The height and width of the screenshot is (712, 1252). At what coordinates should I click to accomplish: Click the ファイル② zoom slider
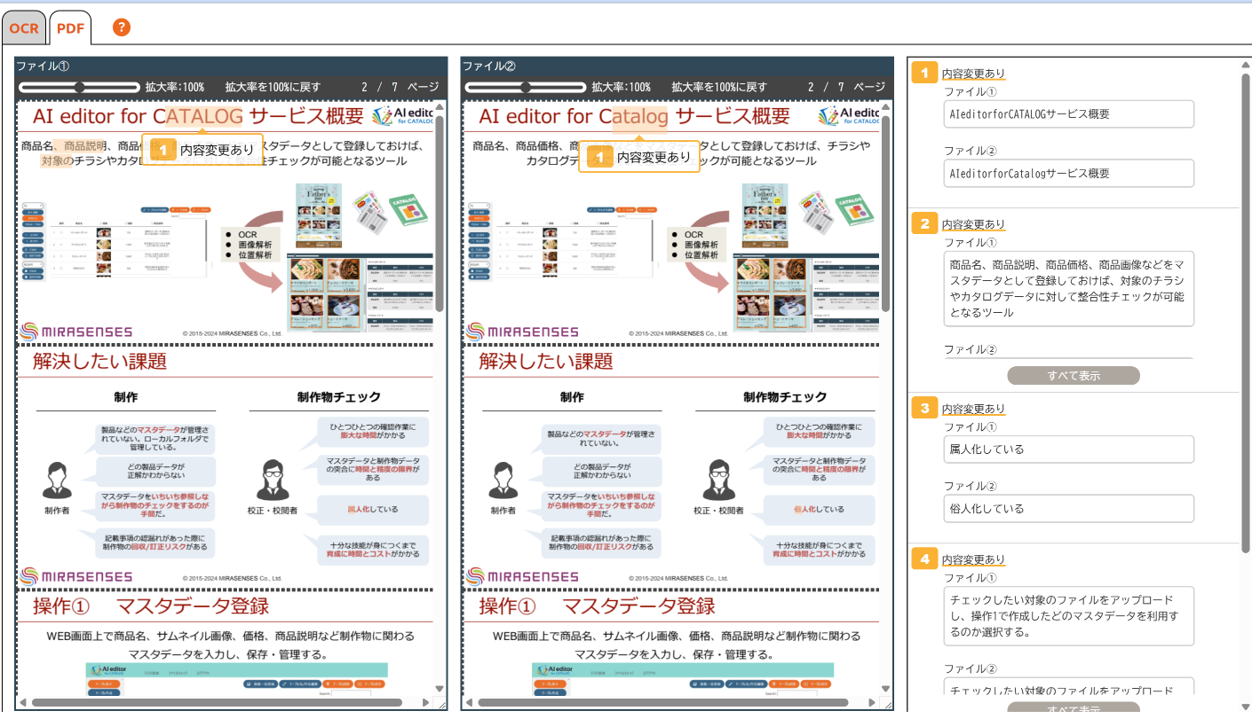[x=525, y=88]
